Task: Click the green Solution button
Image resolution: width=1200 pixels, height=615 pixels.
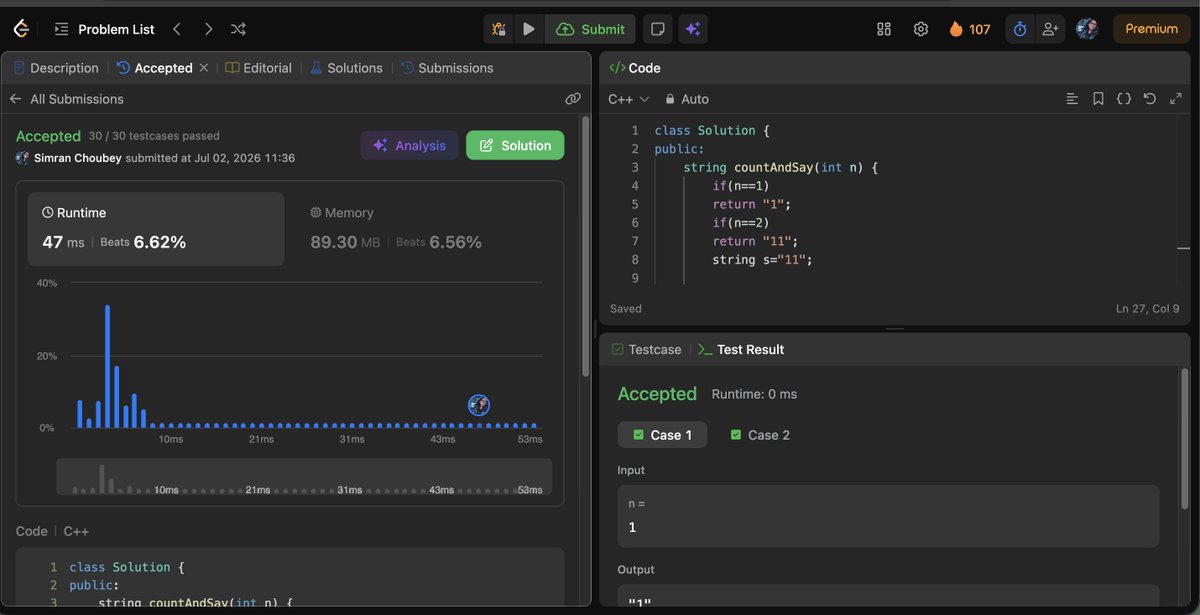Action: pyautogui.click(x=515, y=145)
